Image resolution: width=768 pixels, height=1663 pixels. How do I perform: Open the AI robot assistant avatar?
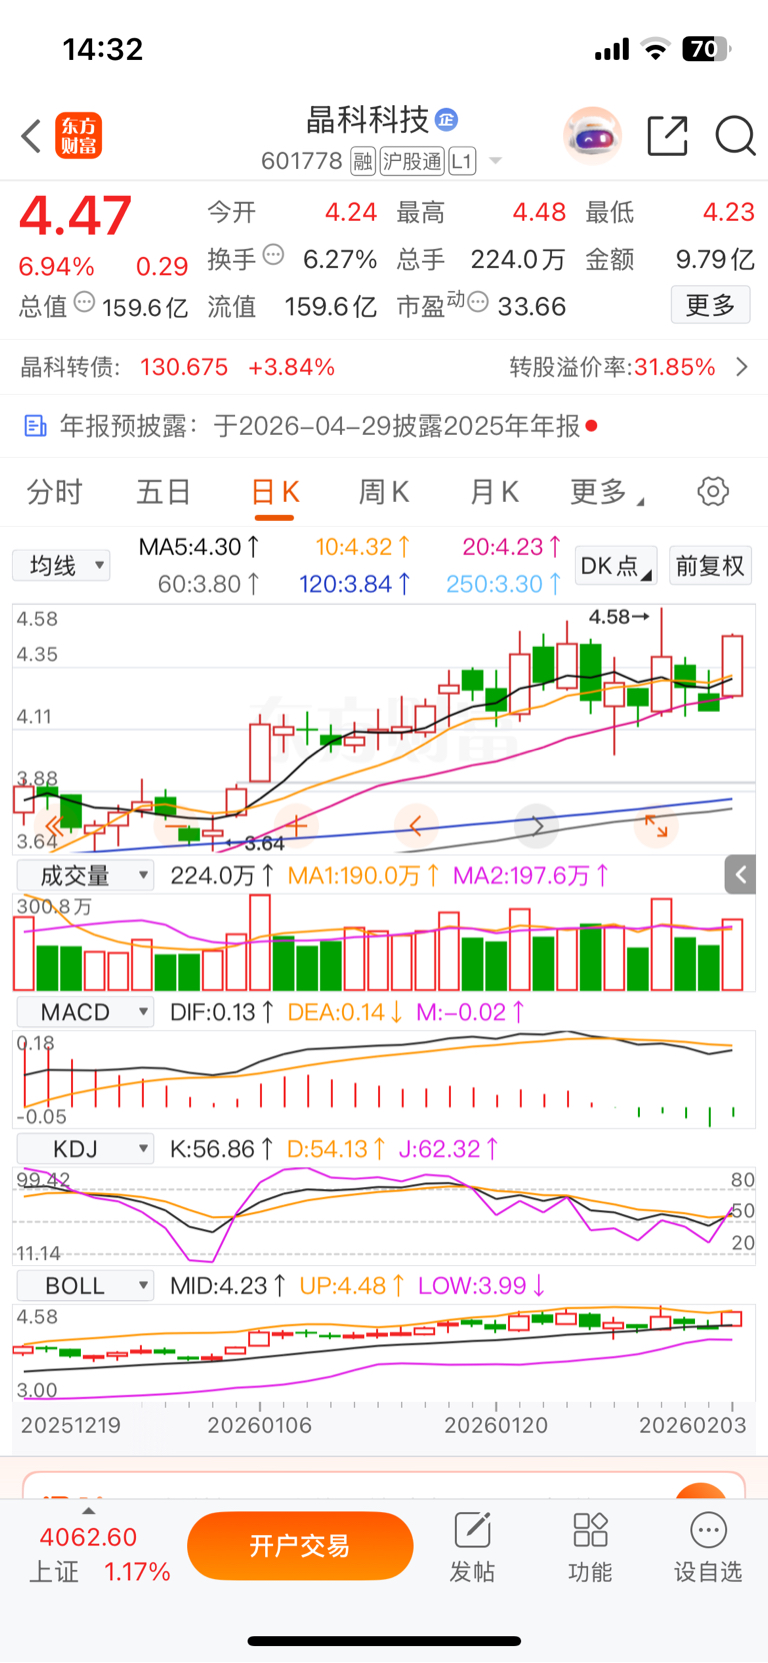click(592, 135)
